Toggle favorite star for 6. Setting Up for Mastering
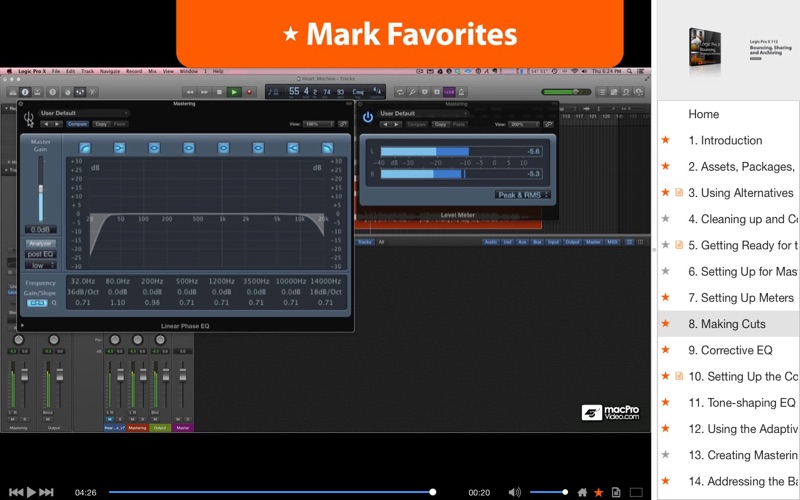Image resolution: width=800 pixels, height=500 pixels. [x=665, y=271]
